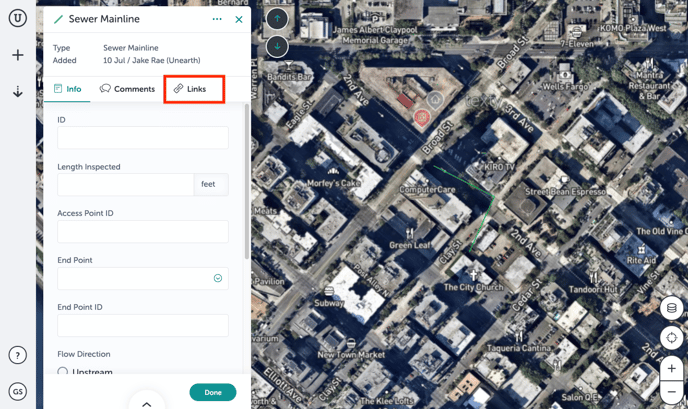Switch to the Comments tab
The image size is (688, 409).
[x=127, y=89]
